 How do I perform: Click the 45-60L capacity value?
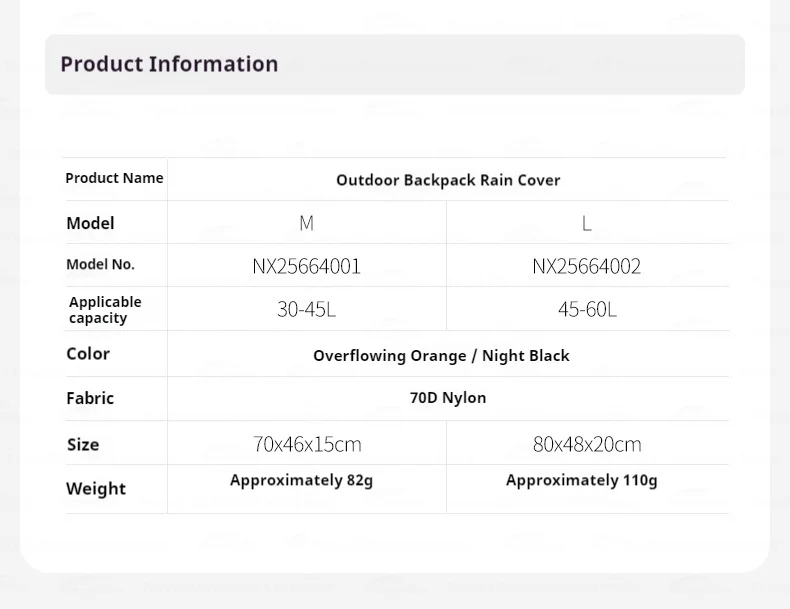coord(587,310)
